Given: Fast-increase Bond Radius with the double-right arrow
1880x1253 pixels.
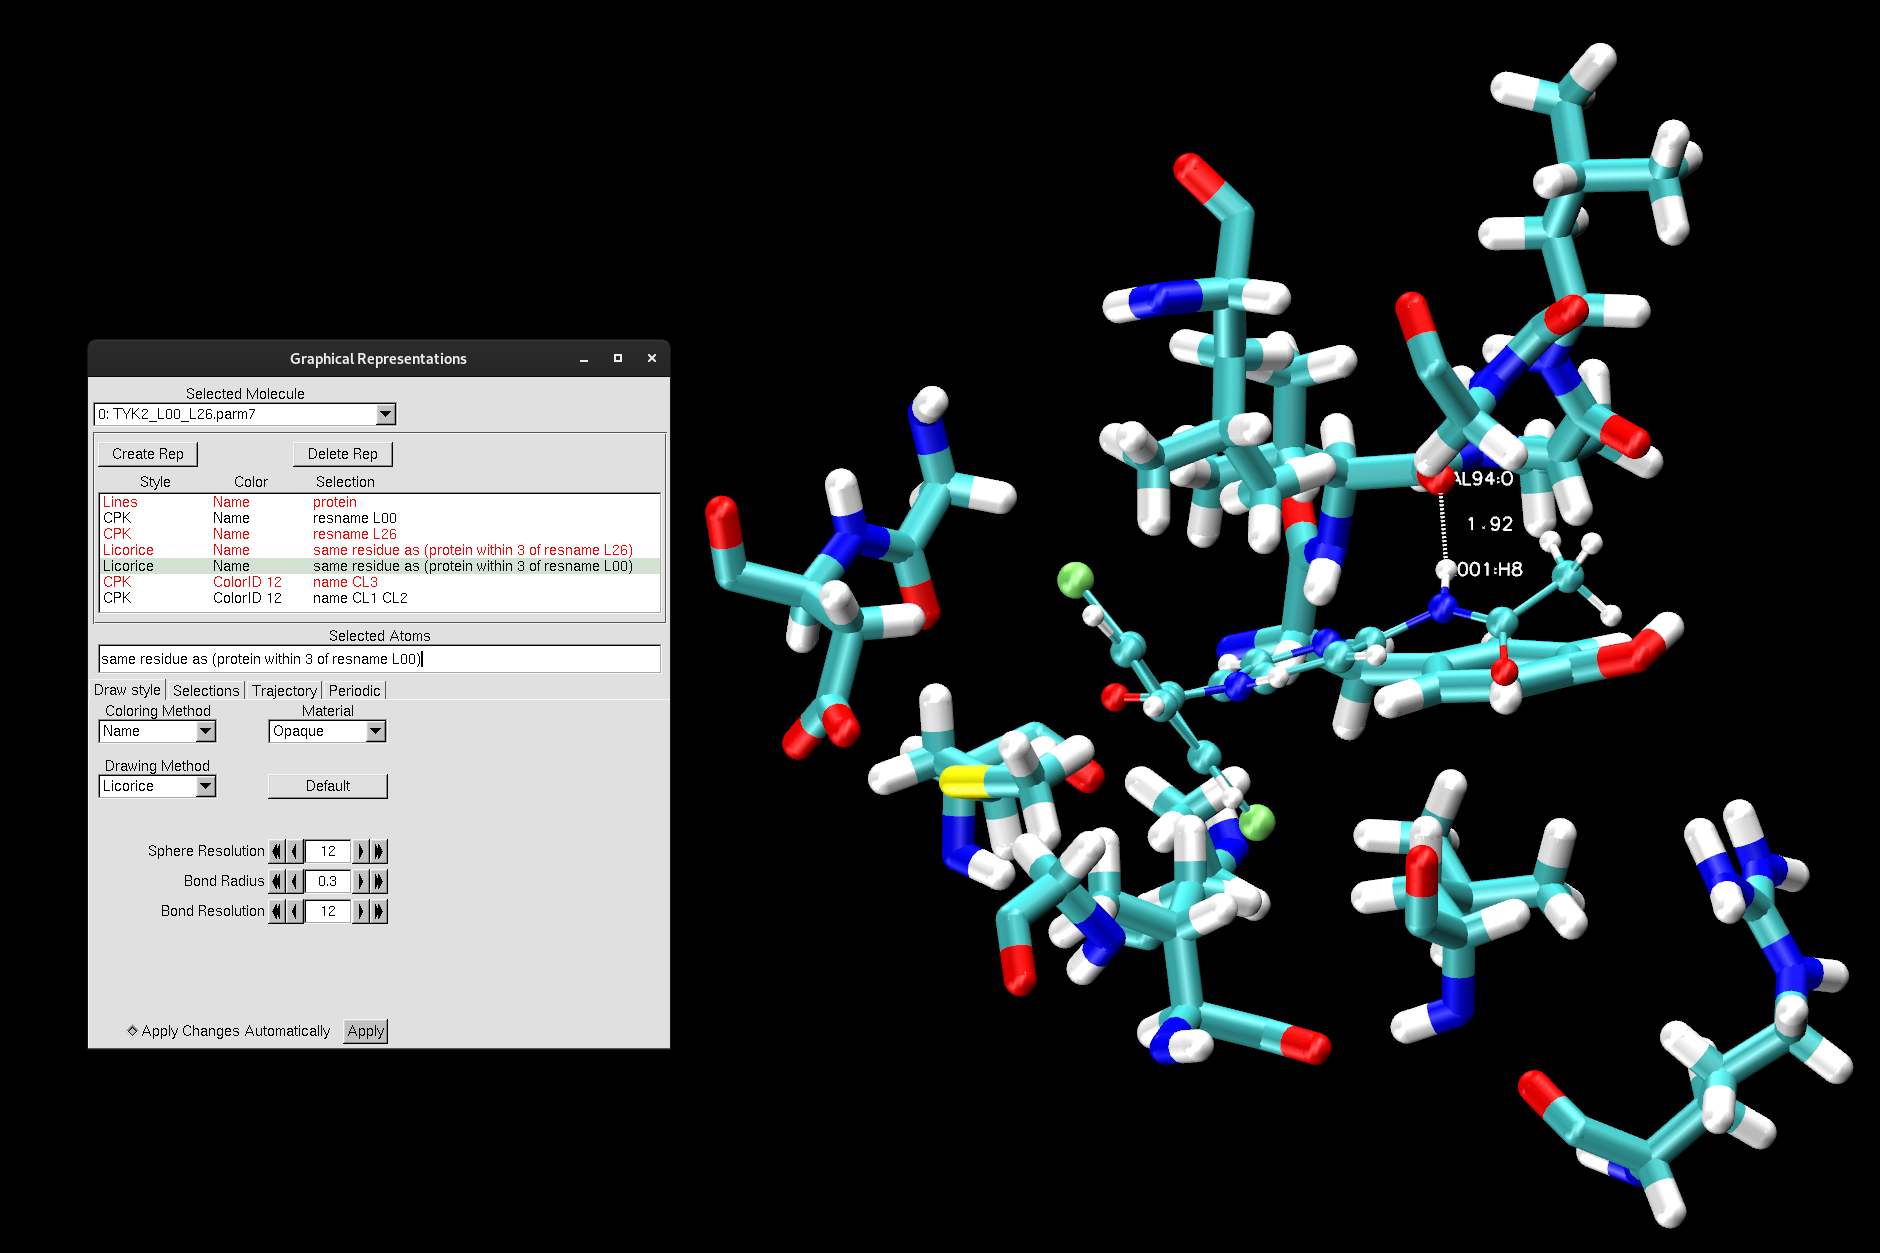Looking at the screenshot, I should 378,881.
